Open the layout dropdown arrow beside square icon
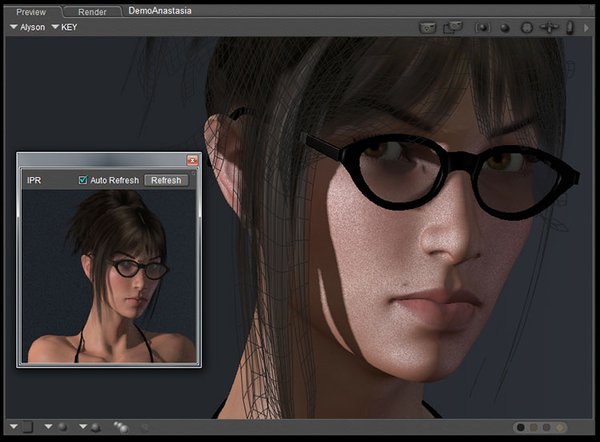600x442 pixels. [x=14, y=426]
